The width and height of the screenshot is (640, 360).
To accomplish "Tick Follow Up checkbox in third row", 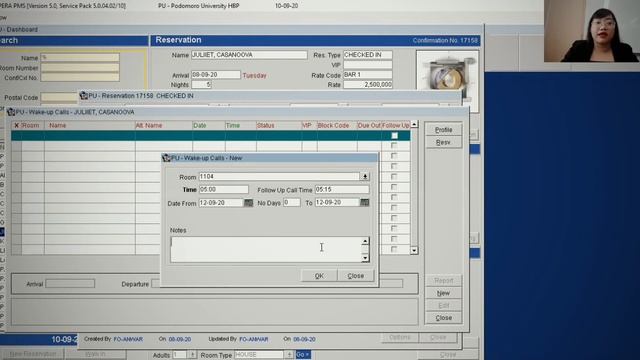I will [x=394, y=156].
